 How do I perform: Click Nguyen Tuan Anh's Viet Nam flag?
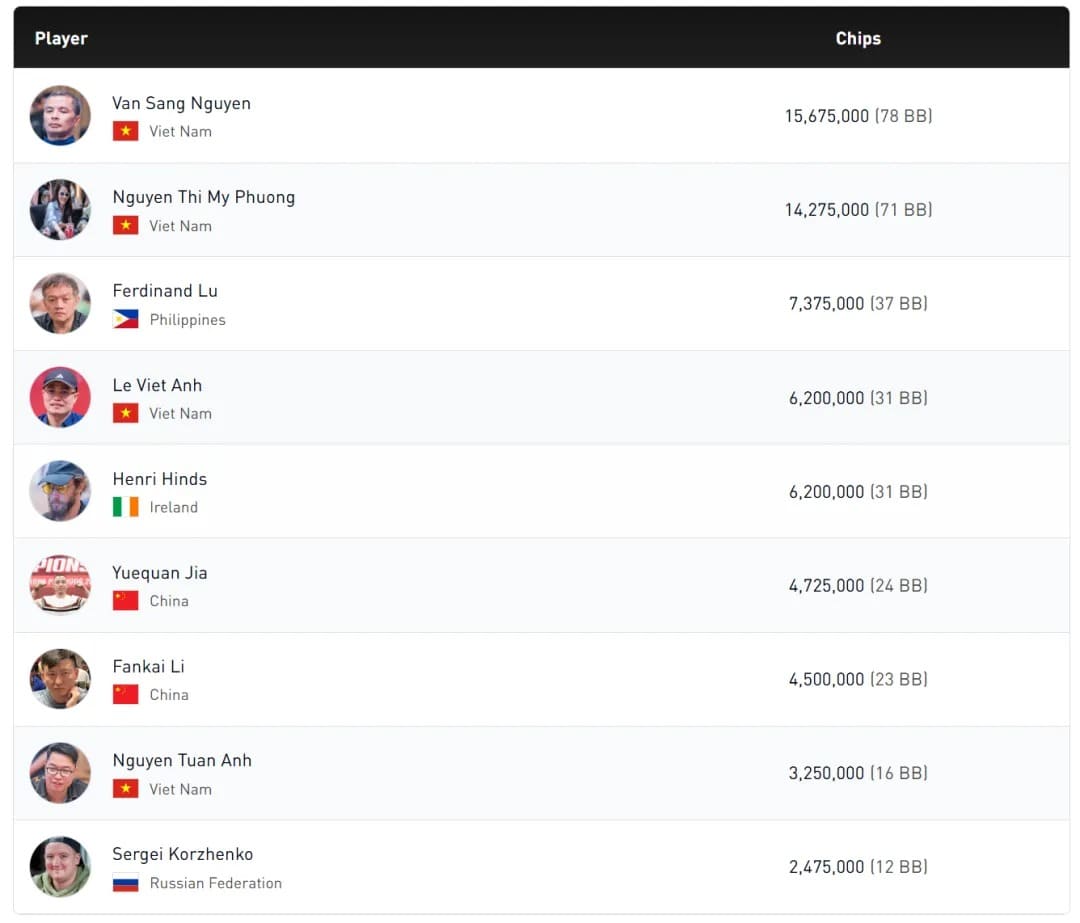(125, 789)
